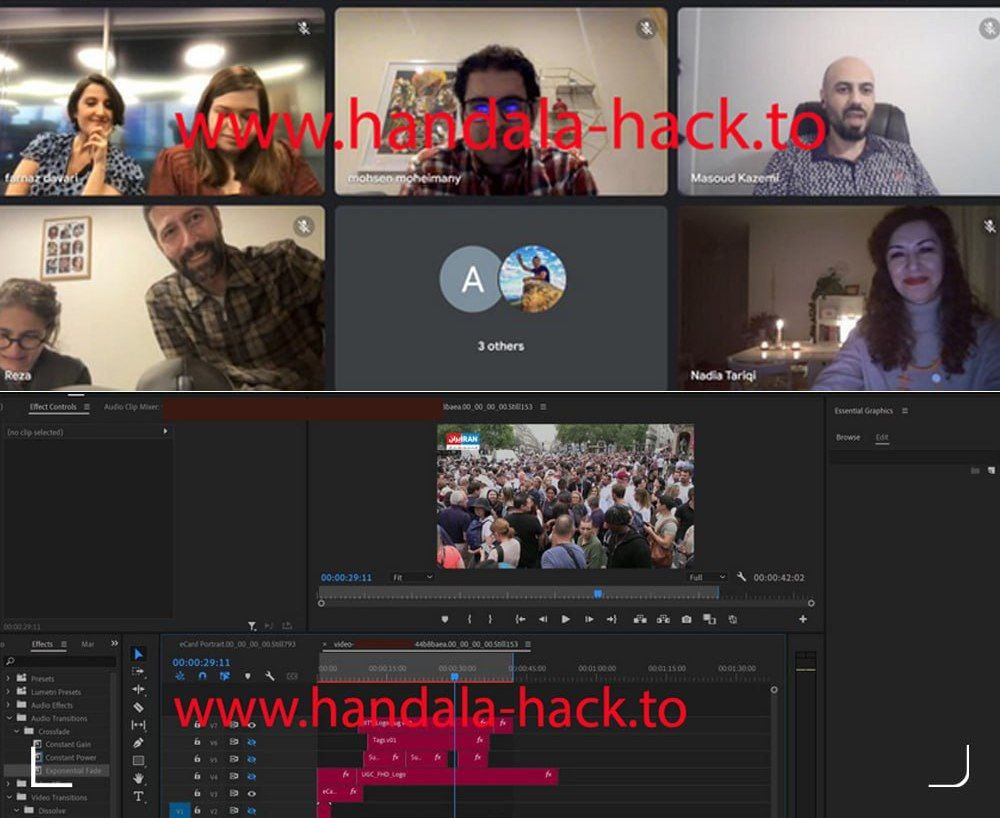Select the Selection arrow tool

click(138, 654)
